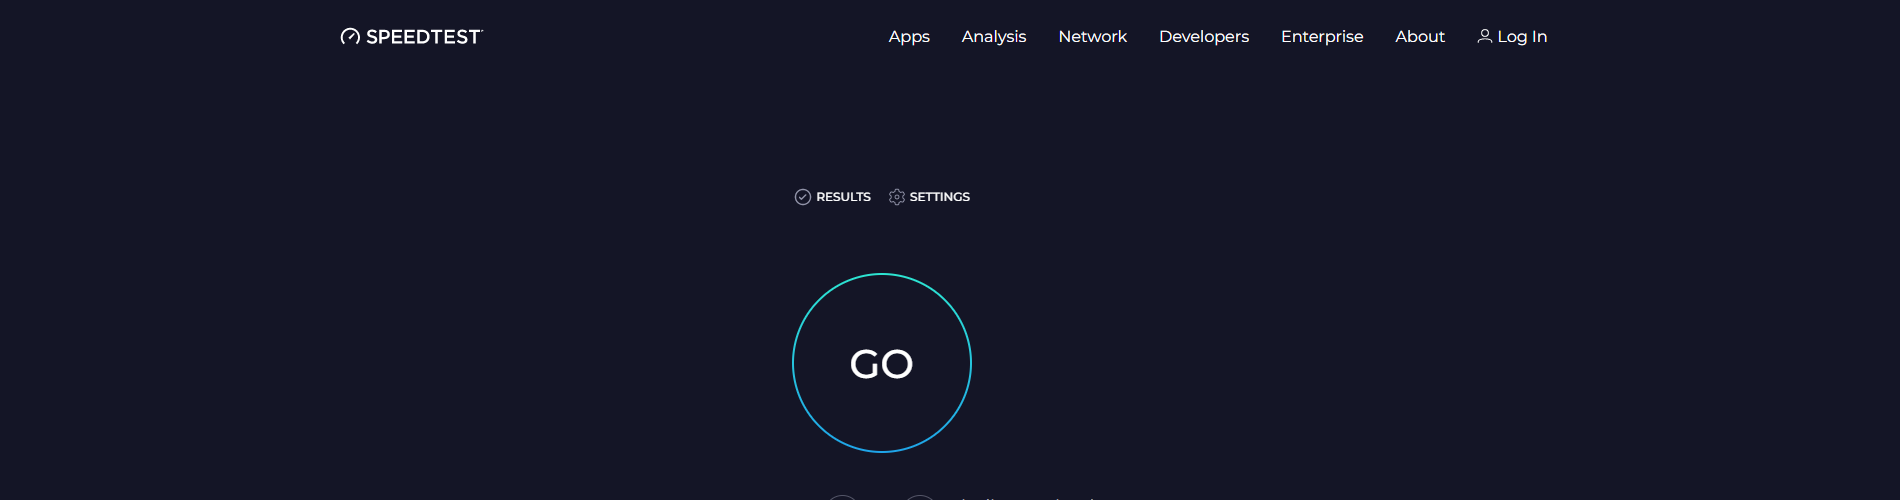
Task: Go to the Network page
Action: pos(1093,36)
